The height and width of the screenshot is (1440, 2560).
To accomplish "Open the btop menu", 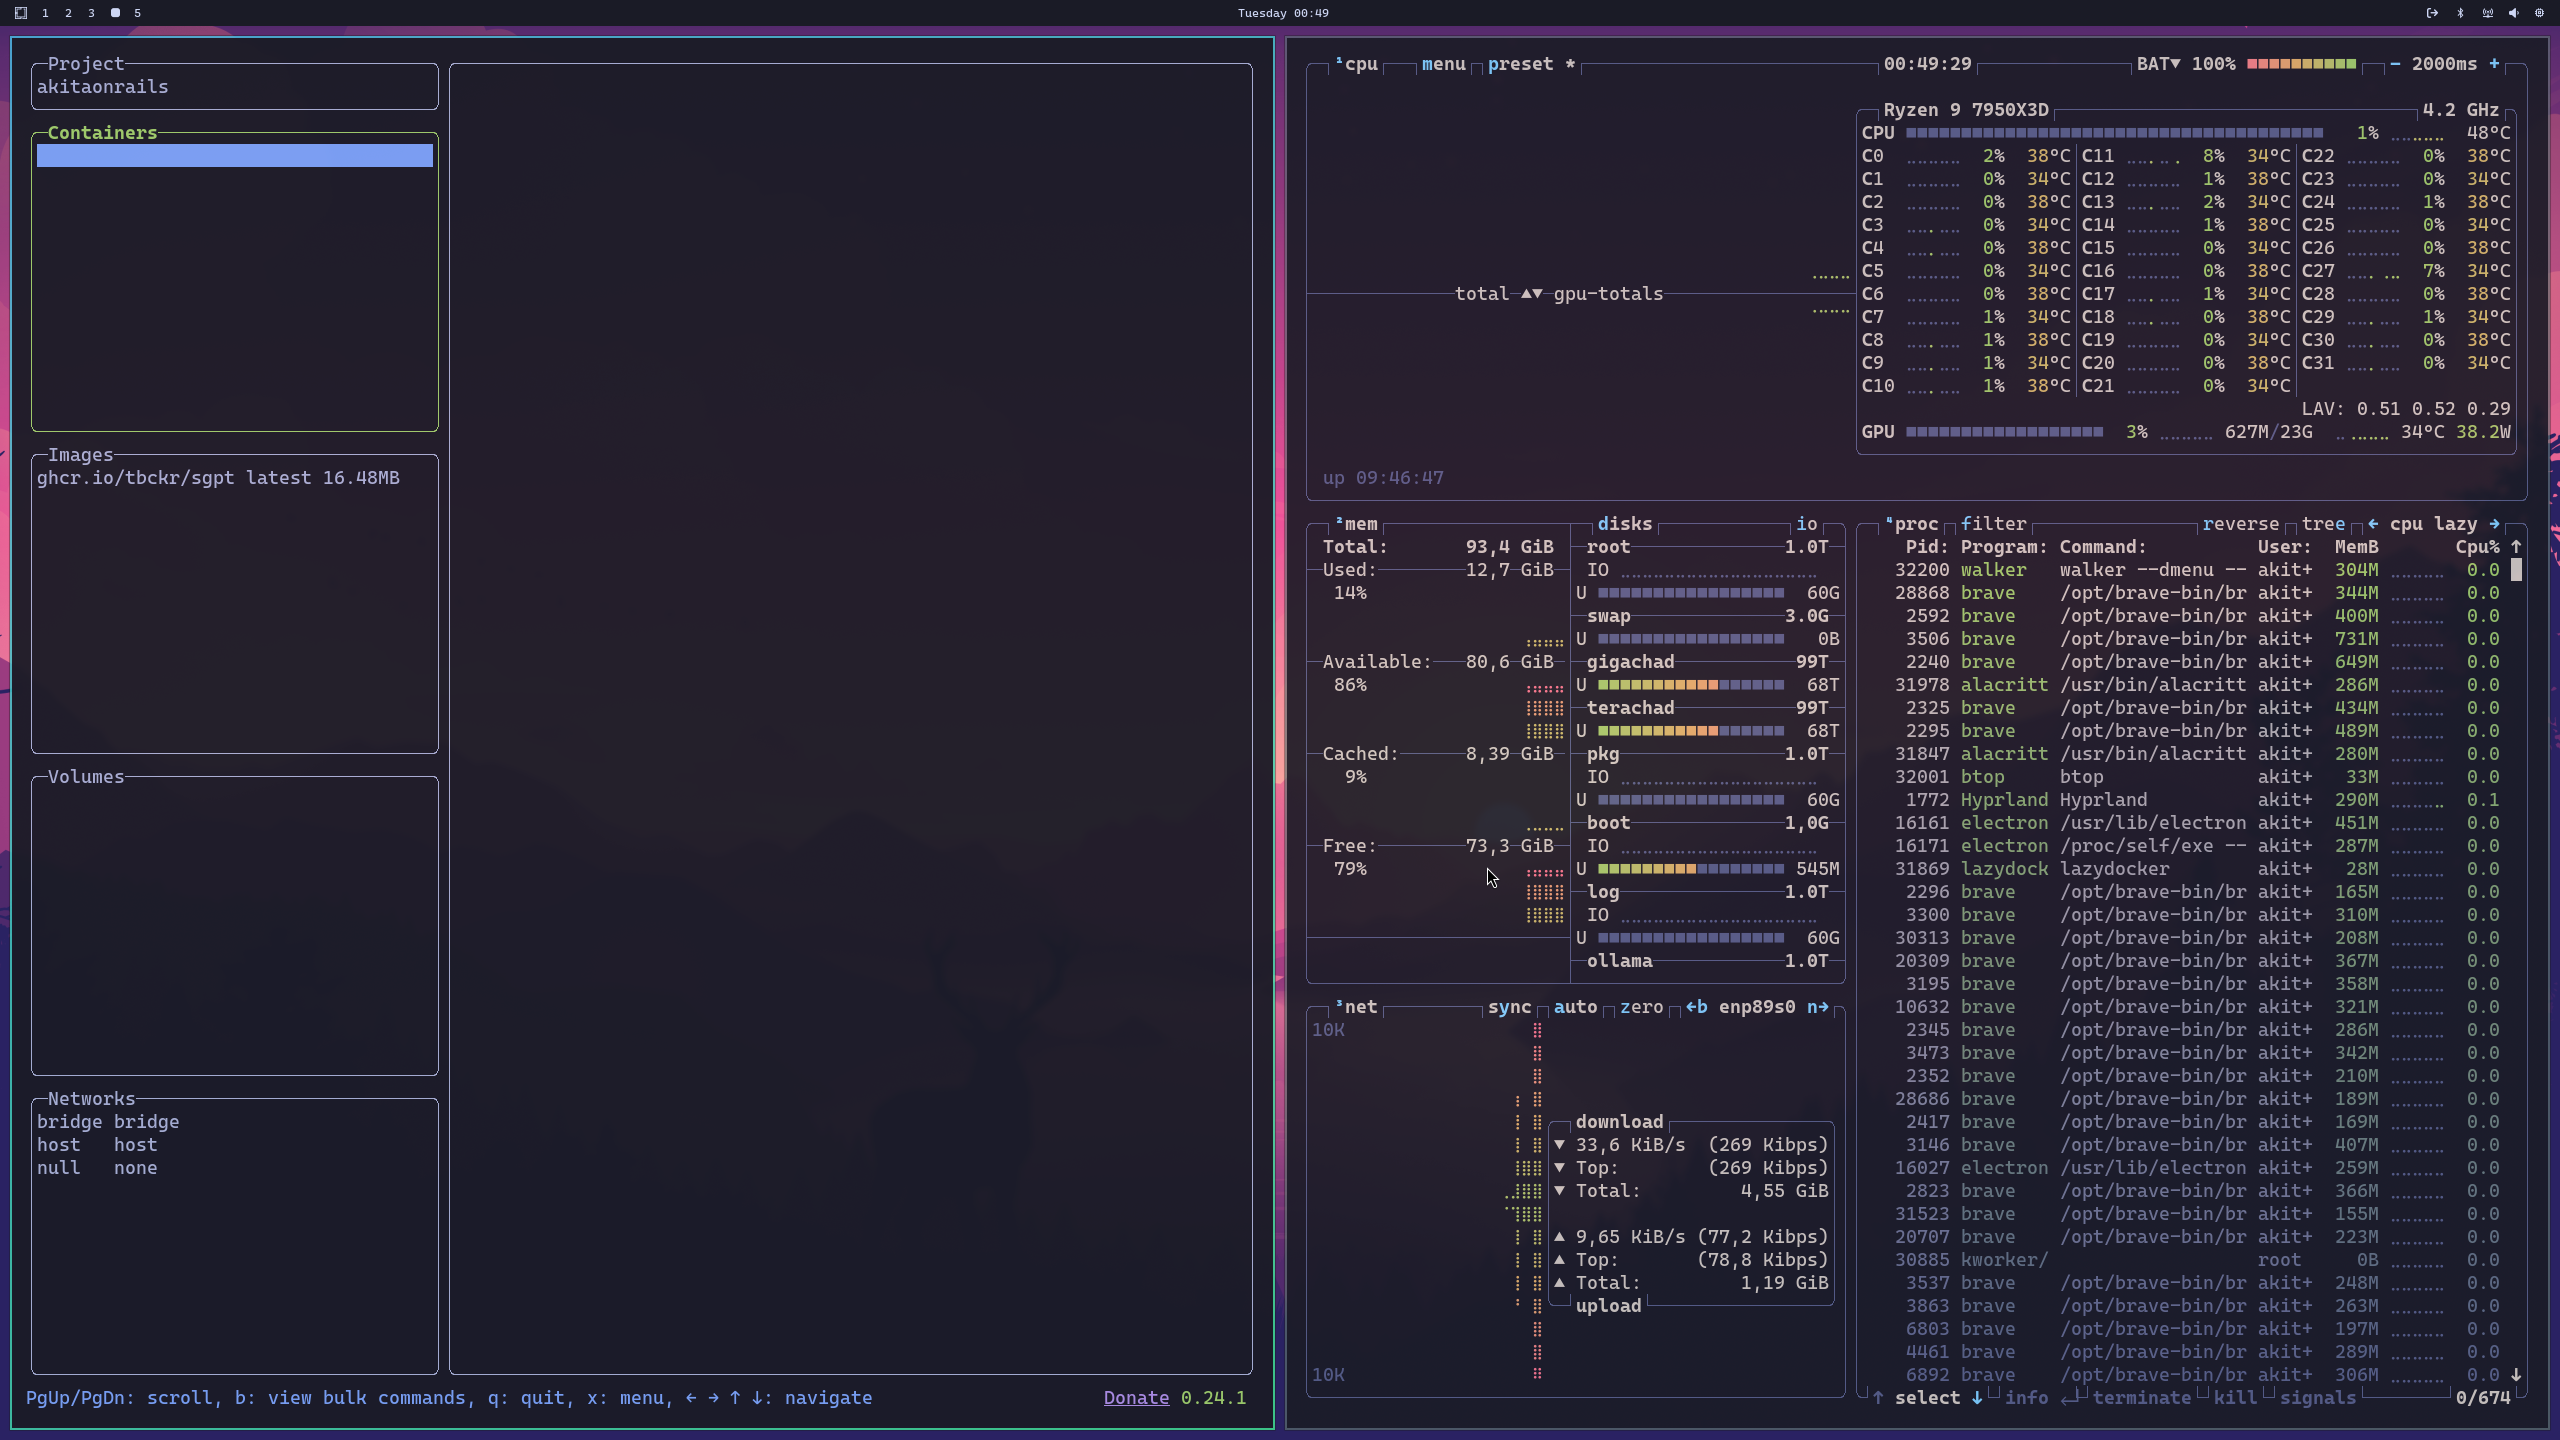I will [1443, 64].
